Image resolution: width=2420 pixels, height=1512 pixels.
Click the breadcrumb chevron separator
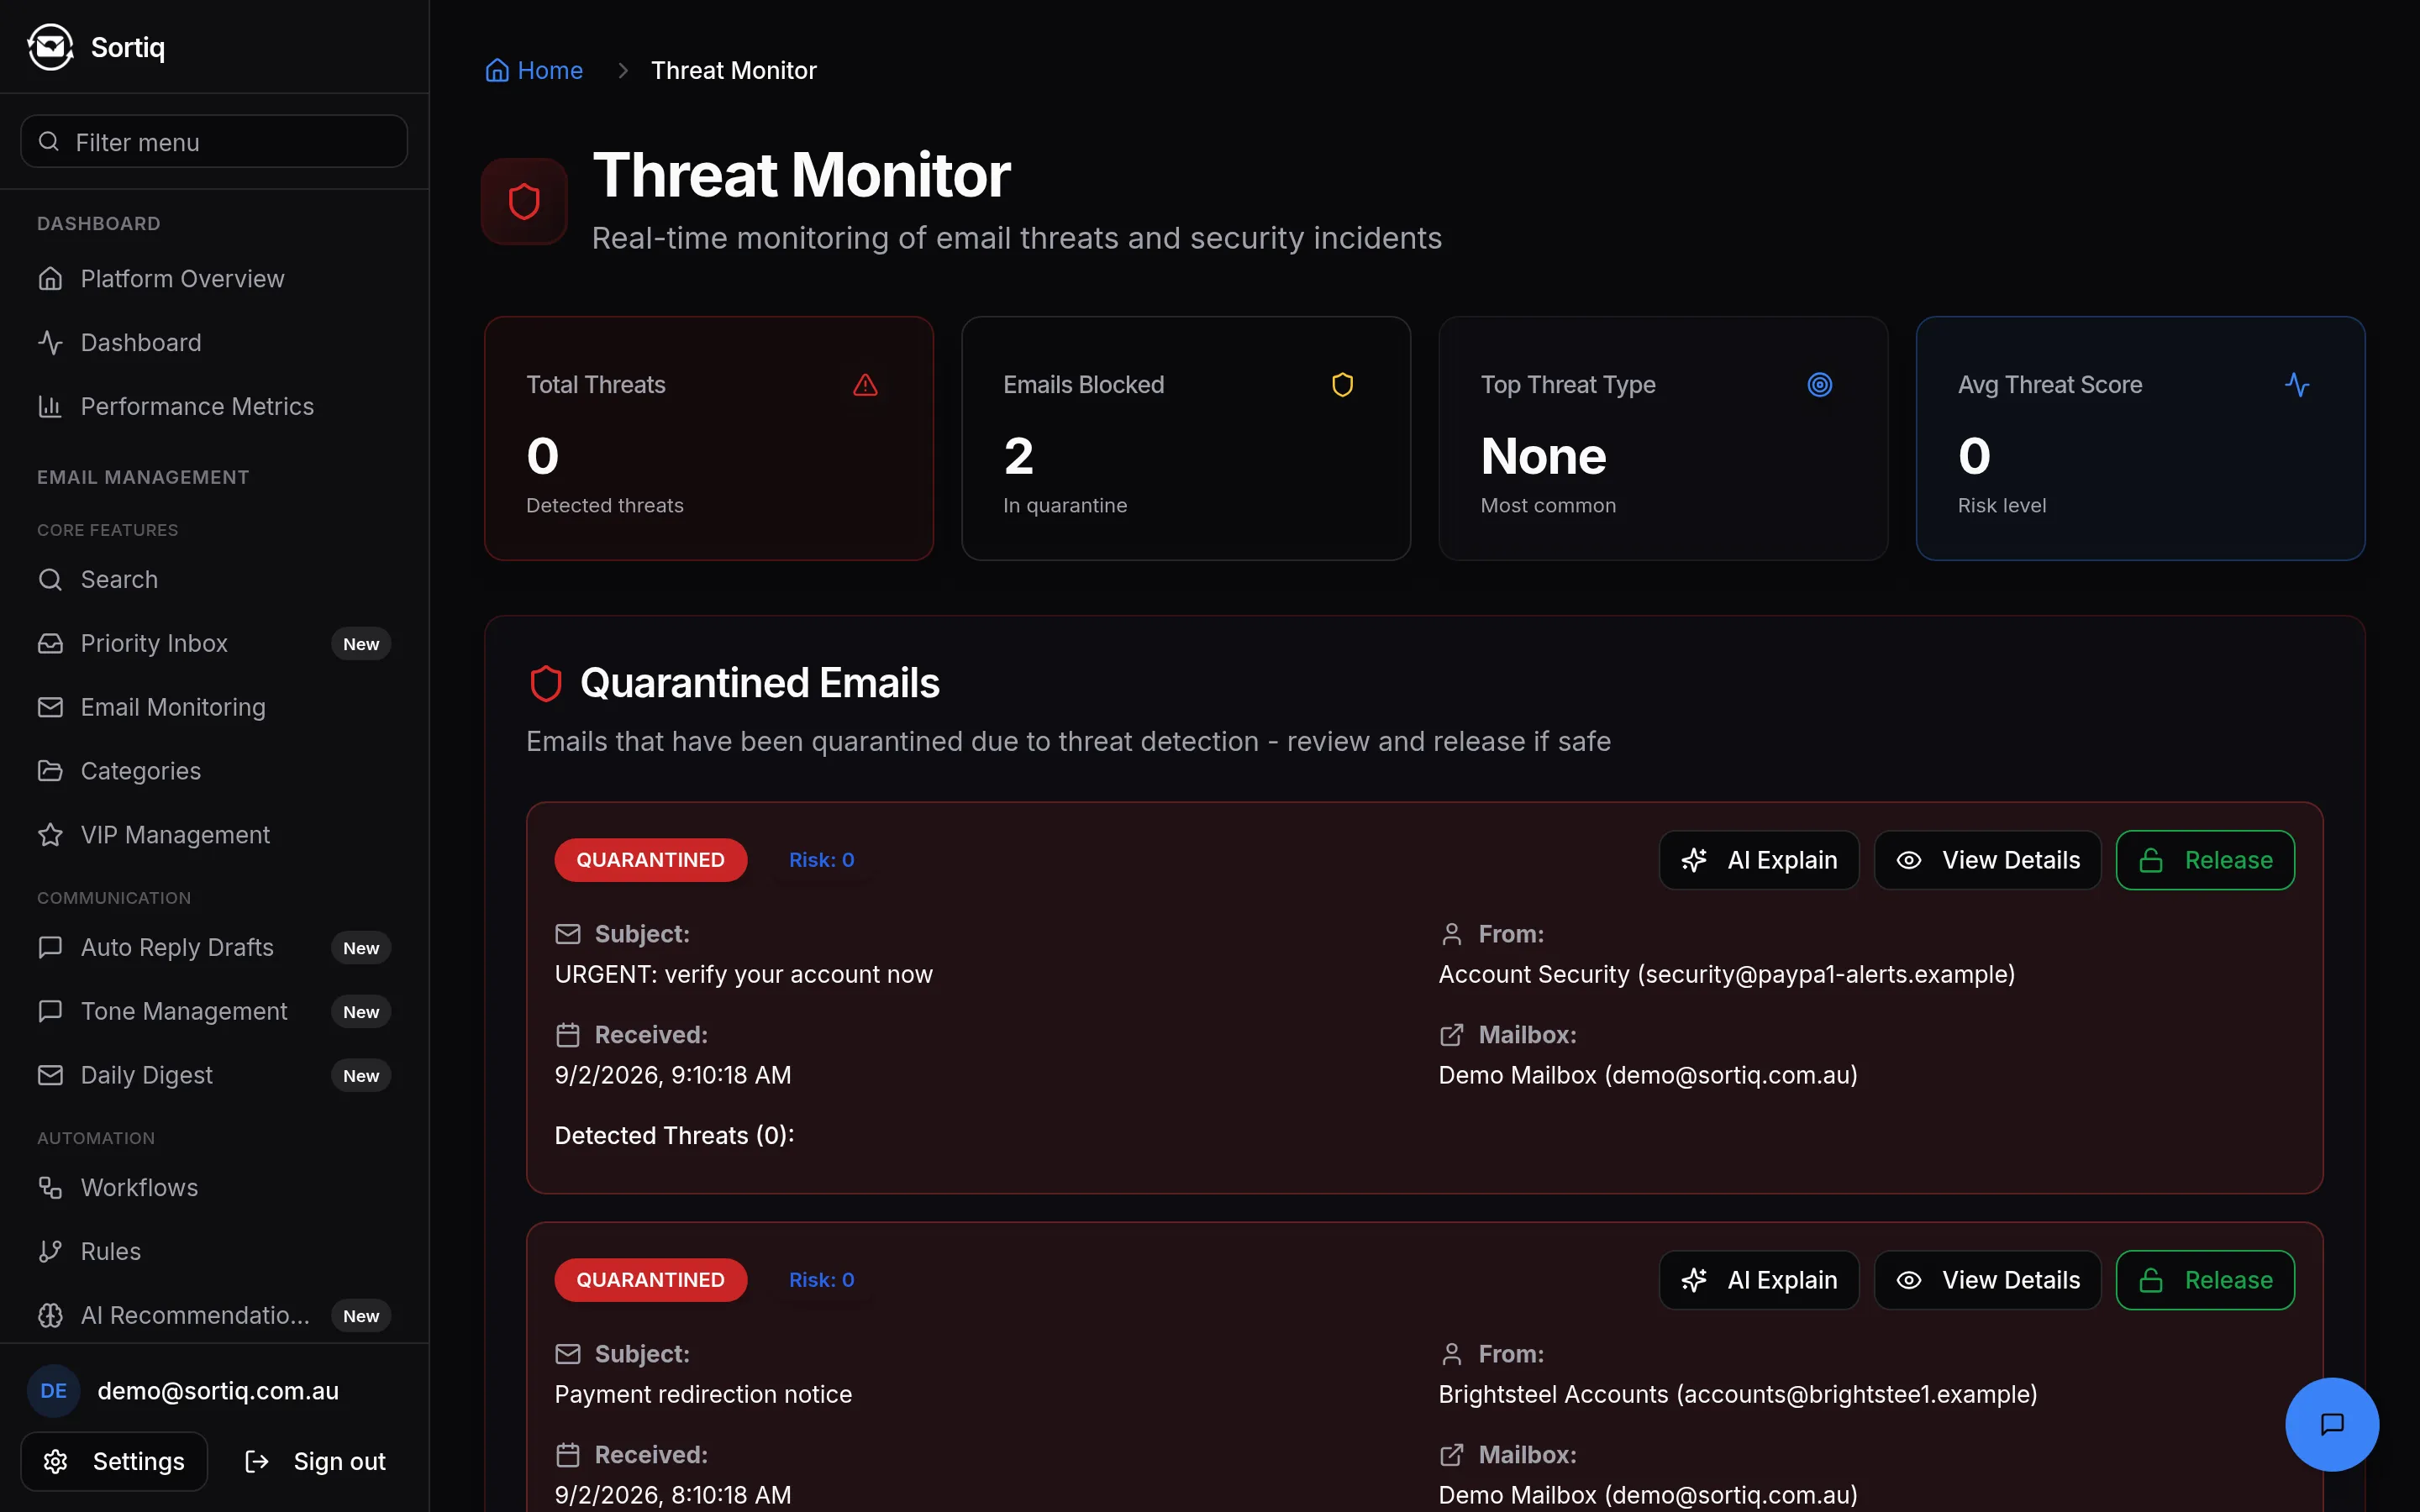point(623,70)
